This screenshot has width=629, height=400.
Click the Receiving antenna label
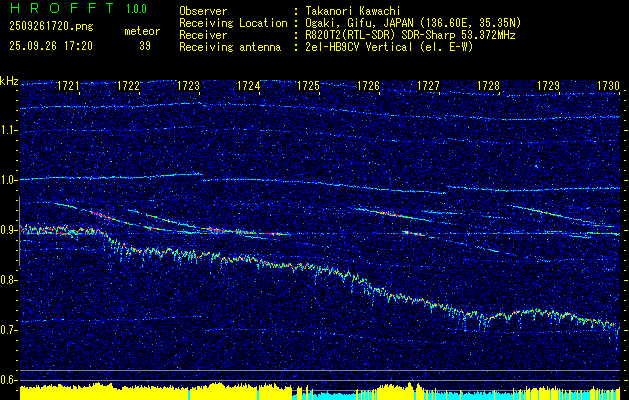click(230, 47)
